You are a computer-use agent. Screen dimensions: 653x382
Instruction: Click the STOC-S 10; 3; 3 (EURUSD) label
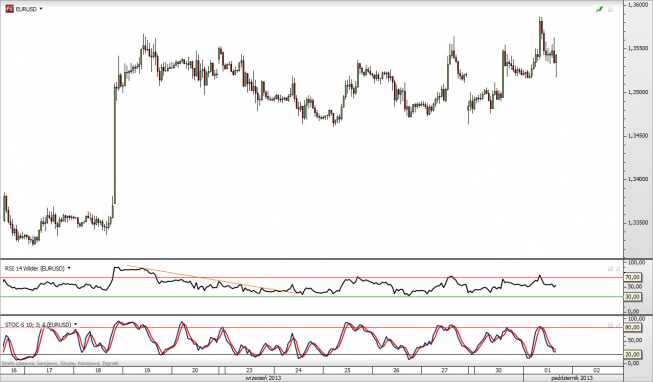[38, 324]
